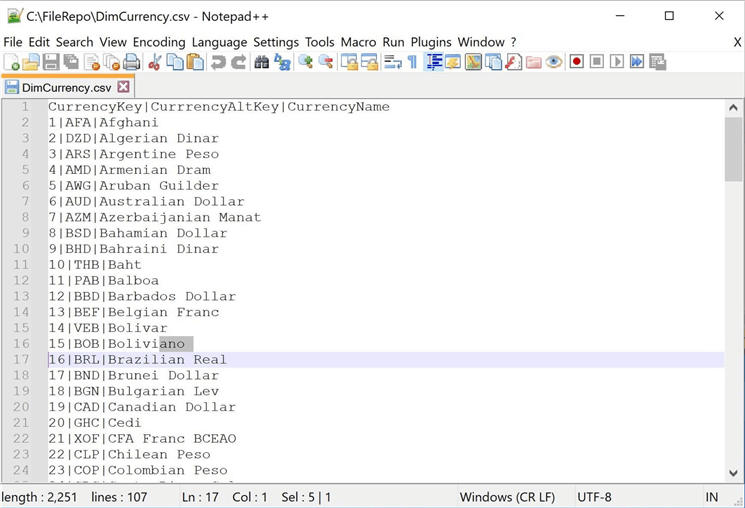
Task: Click the vertical scrollbar down arrow
Action: 733,473
